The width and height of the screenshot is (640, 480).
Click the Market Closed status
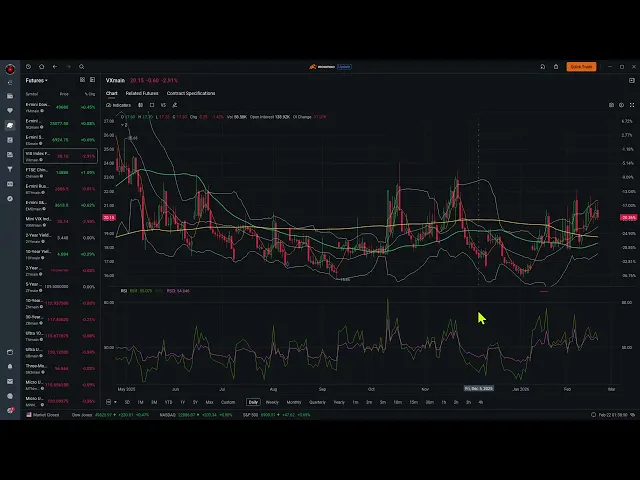click(x=43, y=415)
